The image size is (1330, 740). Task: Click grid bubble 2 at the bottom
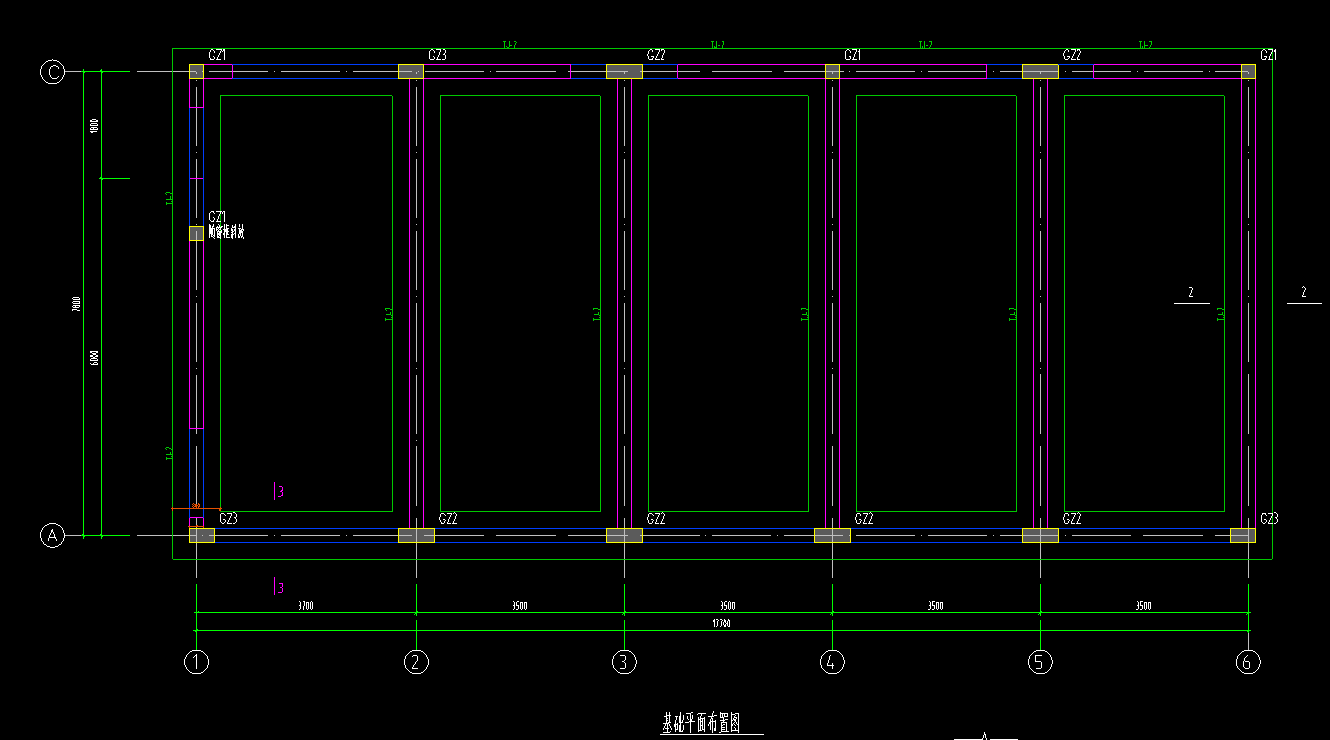click(416, 662)
